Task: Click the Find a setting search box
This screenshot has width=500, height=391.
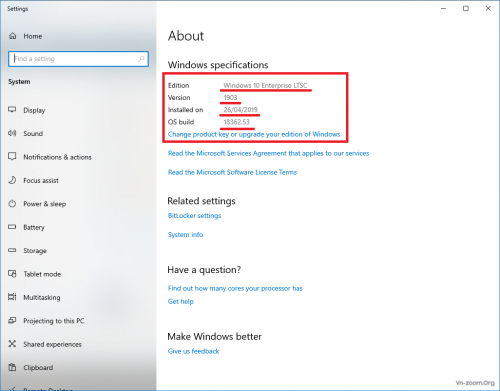Action: point(78,59)
